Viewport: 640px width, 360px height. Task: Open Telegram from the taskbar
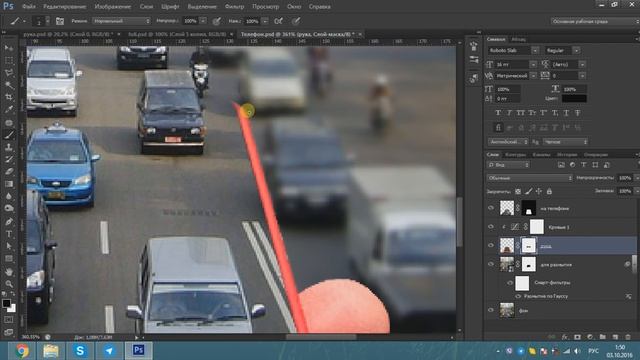[109, 350]
